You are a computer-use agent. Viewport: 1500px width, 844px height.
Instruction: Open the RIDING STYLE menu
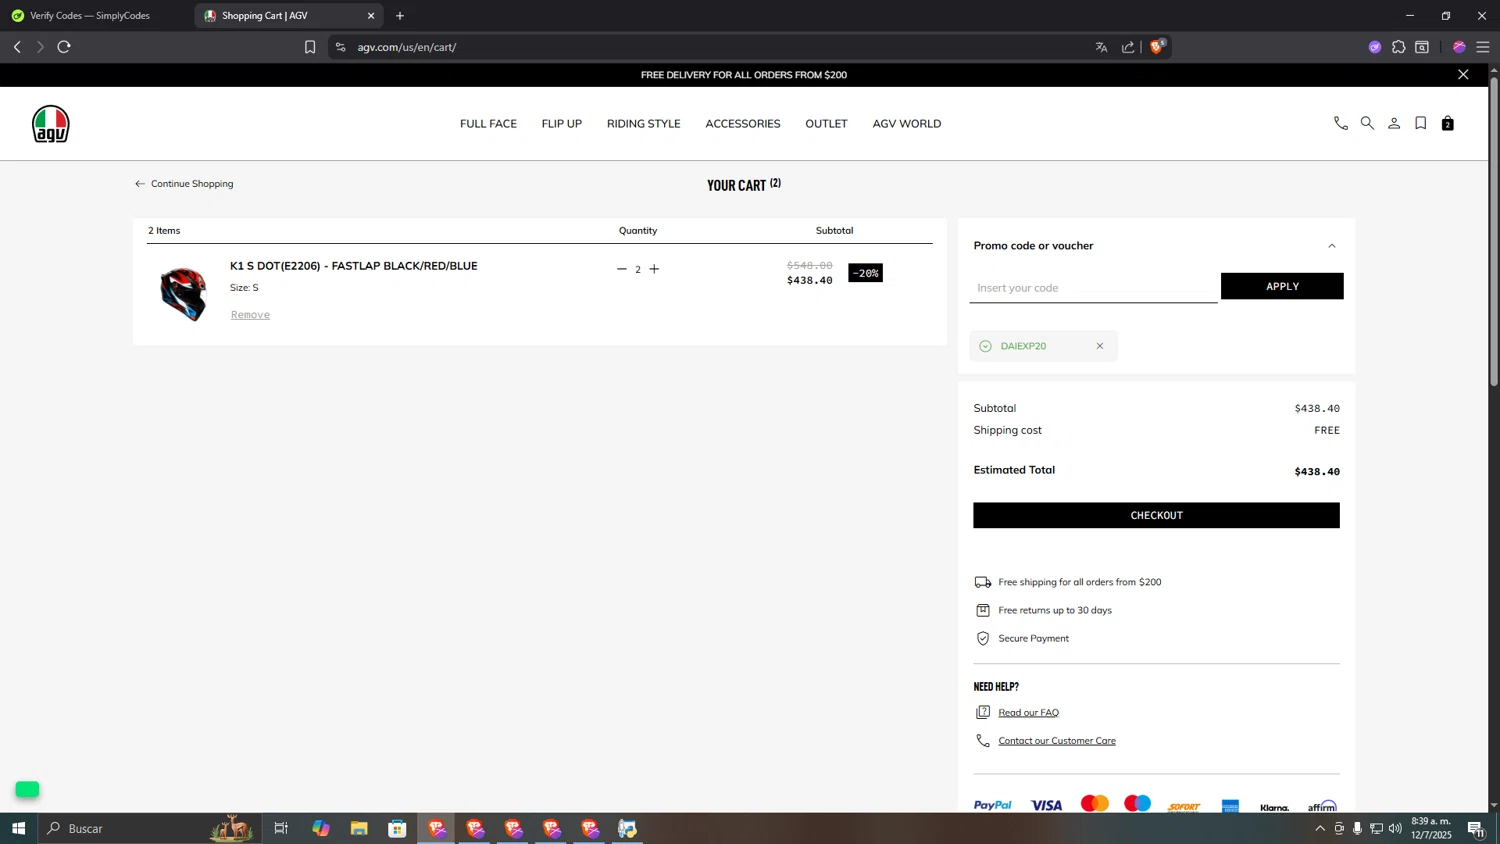click(x=643, y=124)
